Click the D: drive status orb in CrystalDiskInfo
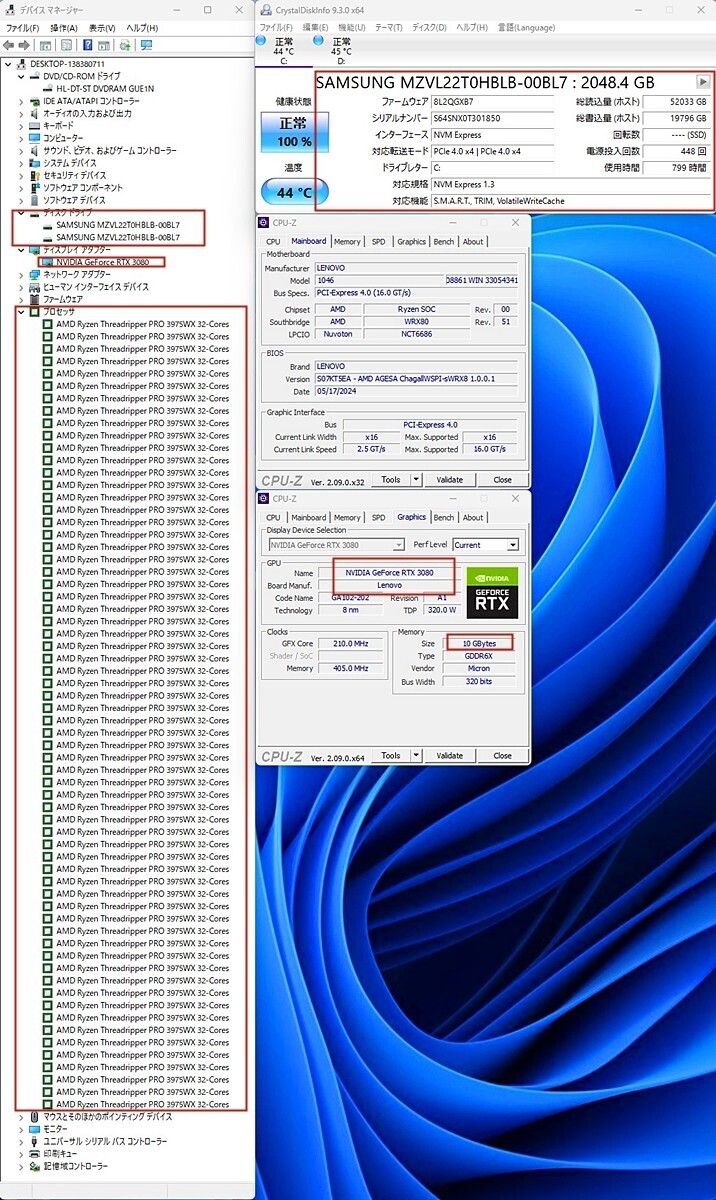The image size is (716, 1200). pyautogui.click(x=319, y=41)
